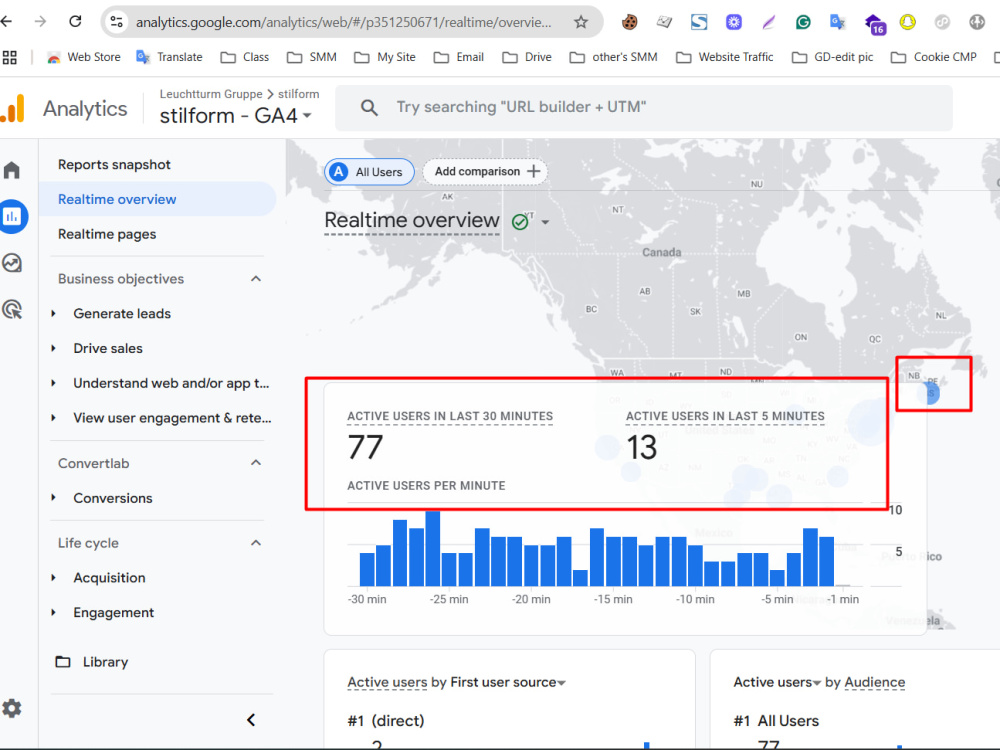Collapse the Business objectives section
This screenshot has width=1000, height=750.
tap(256, 279)
